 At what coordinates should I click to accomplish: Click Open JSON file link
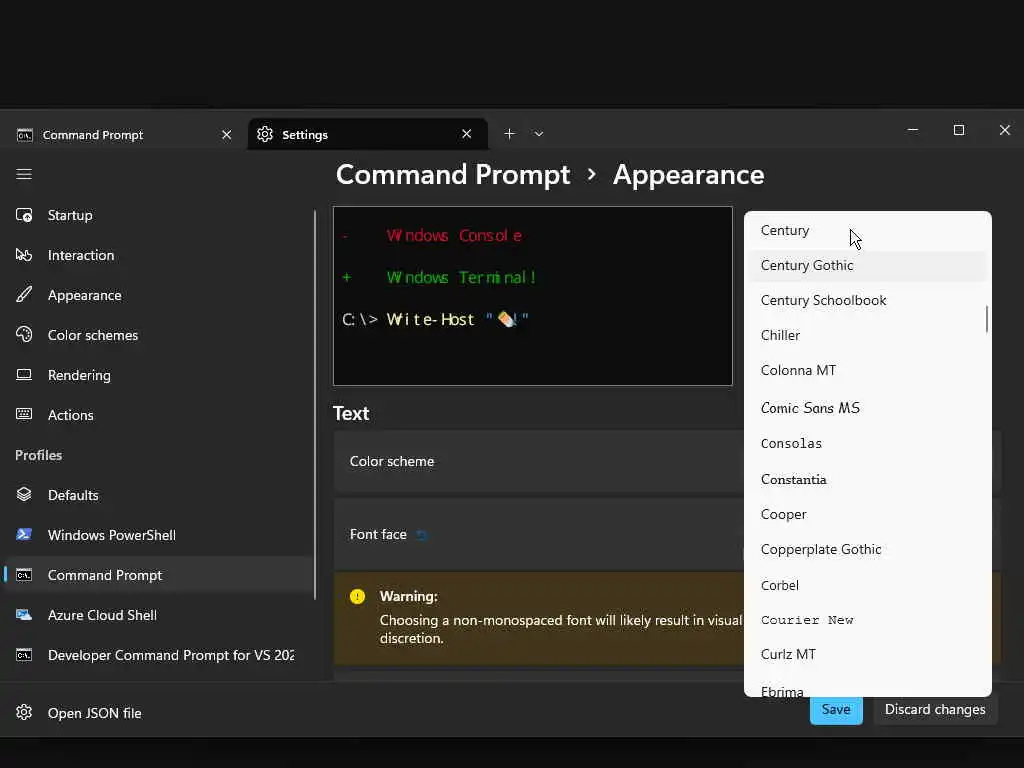94,712
